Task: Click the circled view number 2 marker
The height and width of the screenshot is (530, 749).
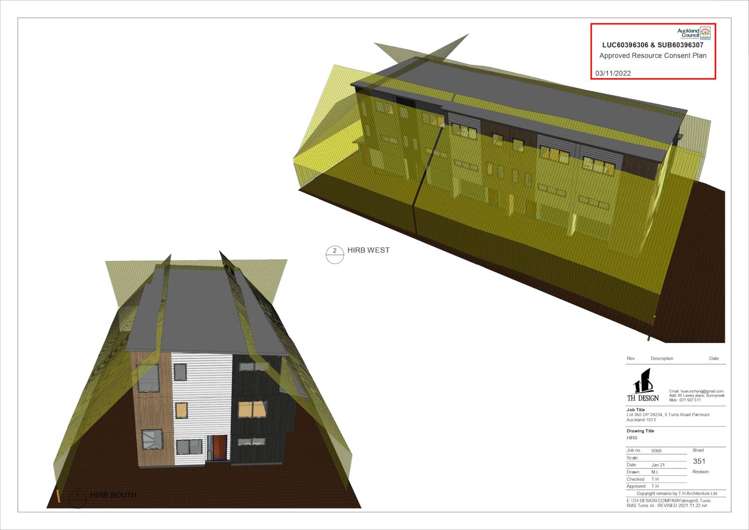Action: [335, 254]
